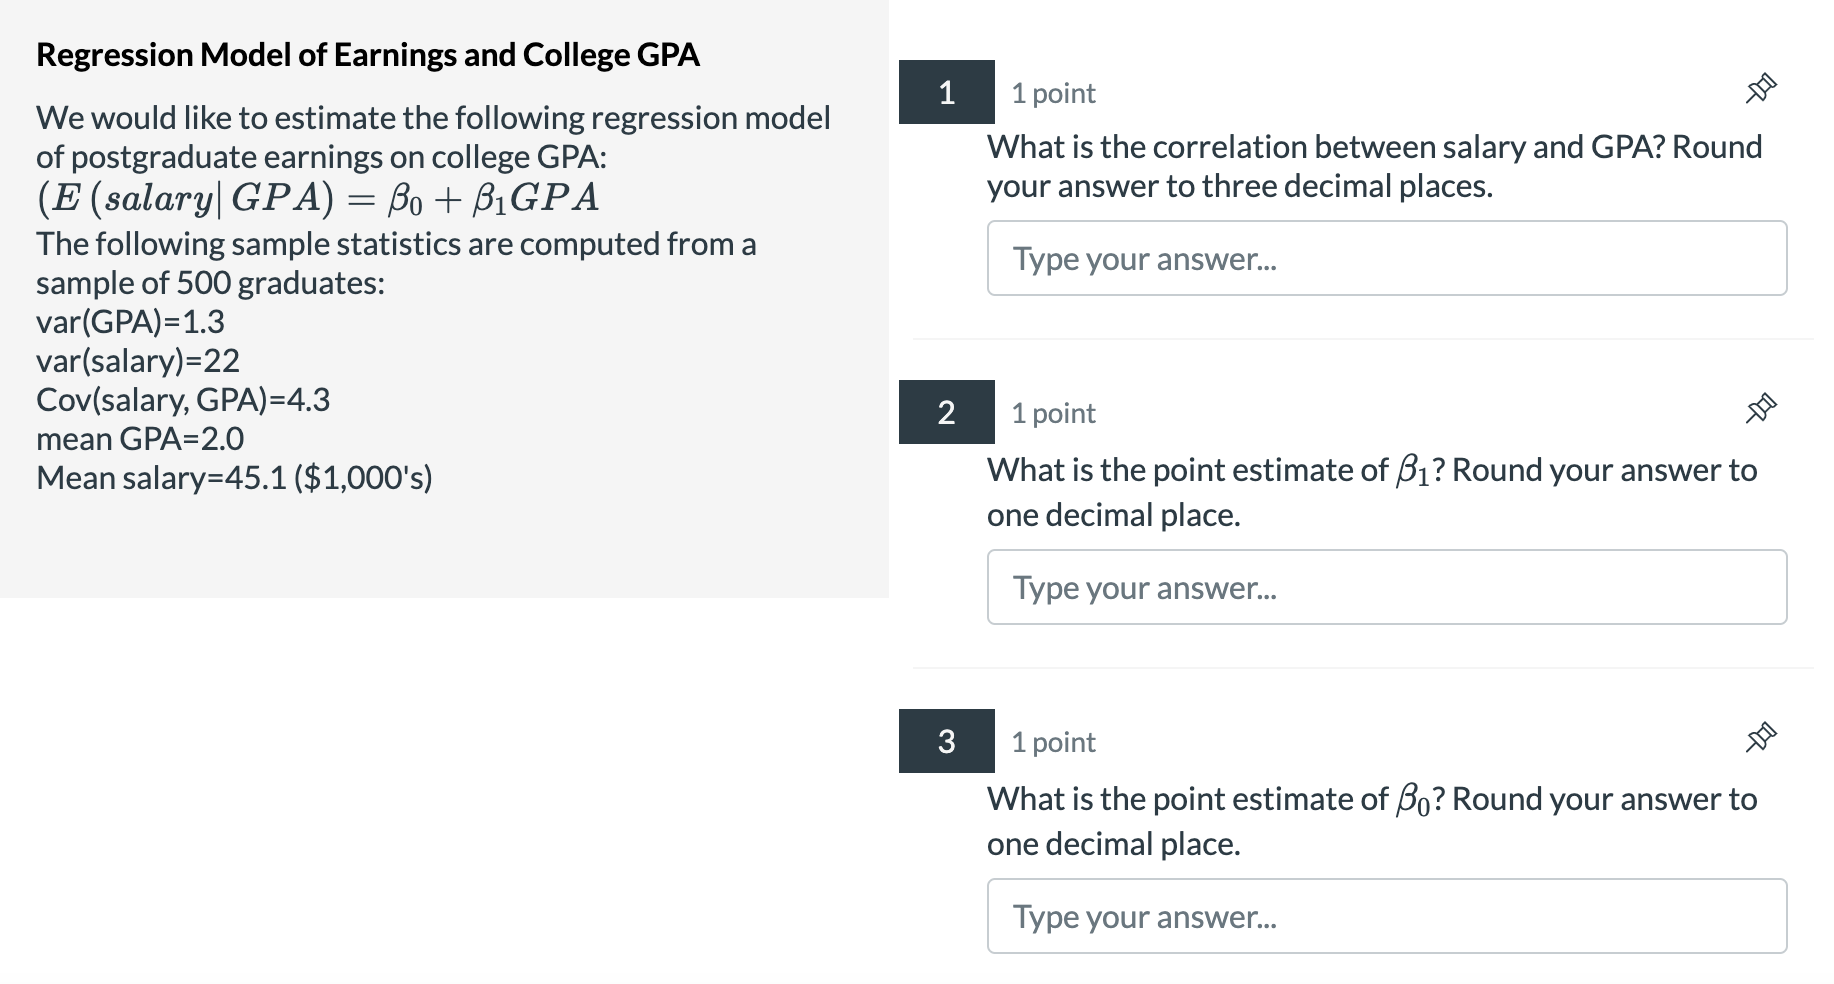Select the correlation question text
Image resolution: width=1834 pixels, height=984 pixels.
point(1373,165)
